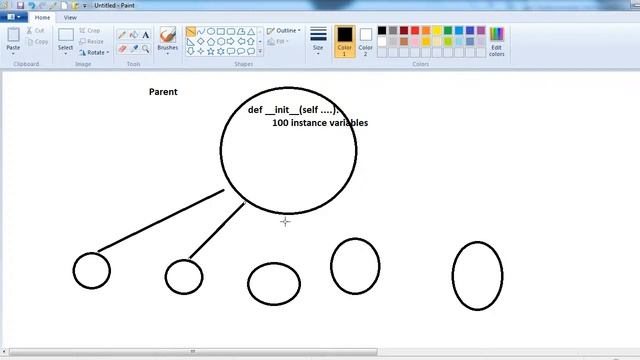This screenshot has height=360, width=640.
Task: Choose the Rectangle shape
Action: pos(221,31)
